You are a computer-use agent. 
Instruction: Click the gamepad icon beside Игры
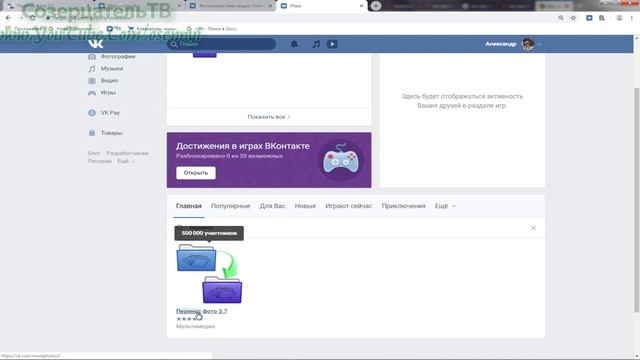92,93
